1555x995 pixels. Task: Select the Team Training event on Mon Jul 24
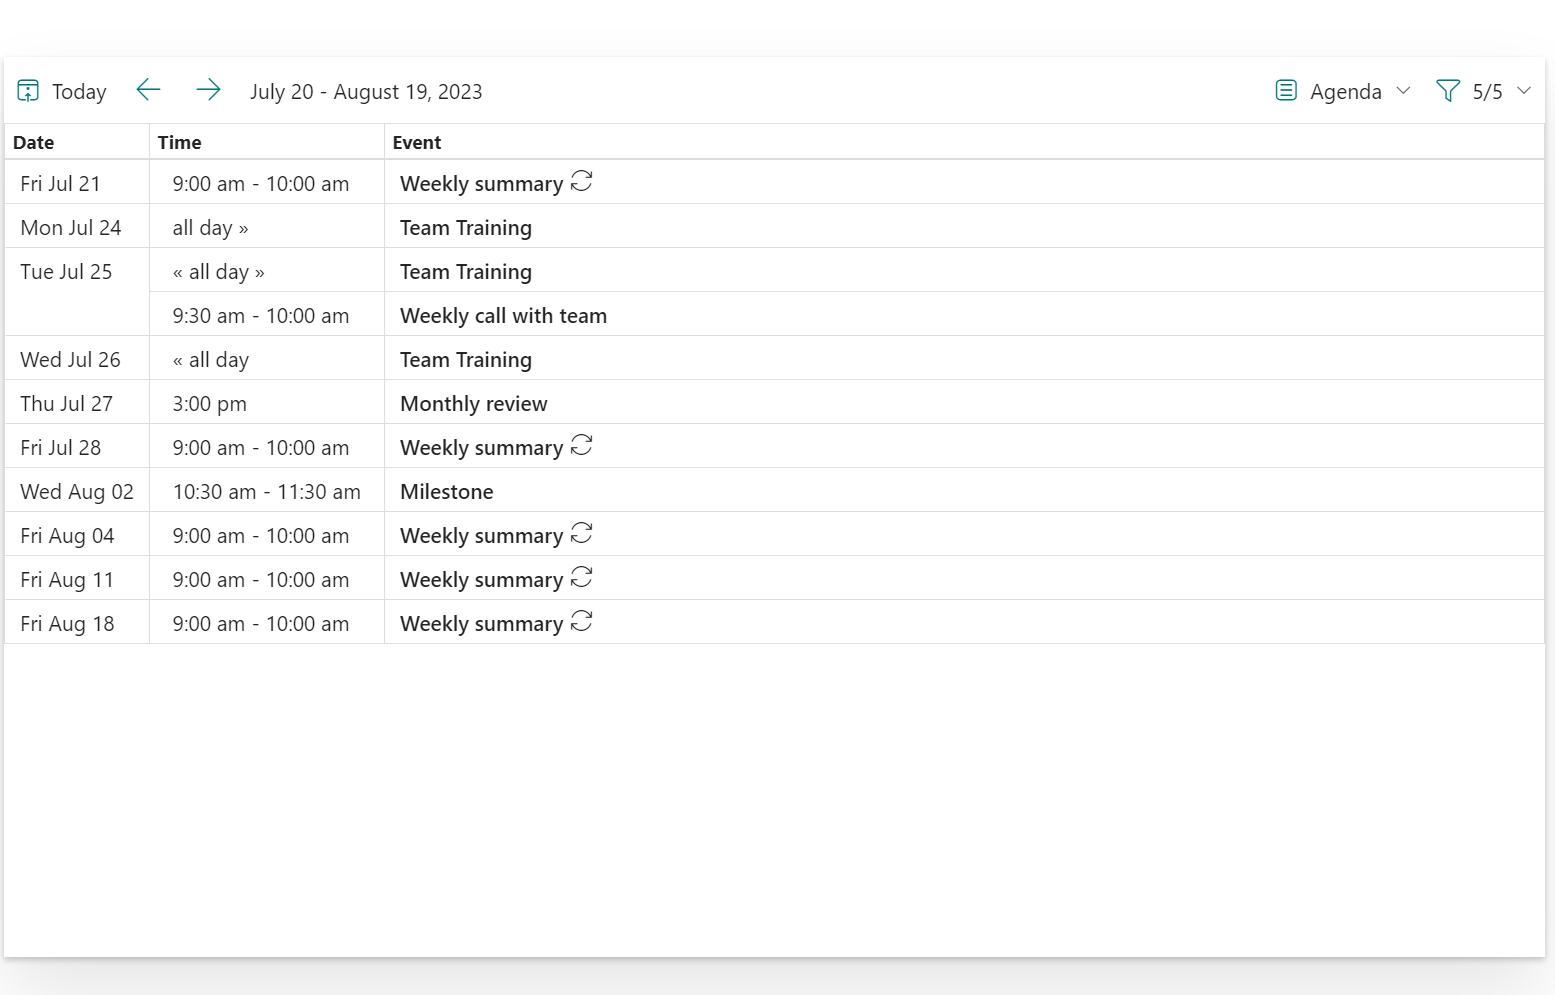tap(466, 228)
